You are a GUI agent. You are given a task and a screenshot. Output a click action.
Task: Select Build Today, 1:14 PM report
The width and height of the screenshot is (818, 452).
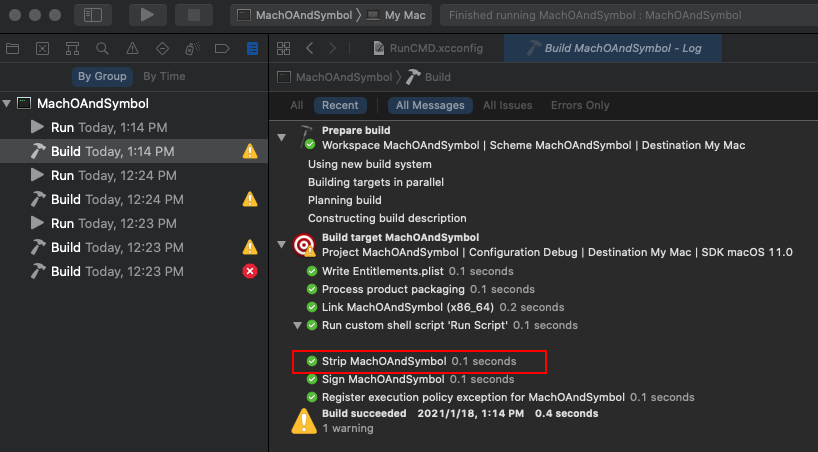(134, 151)
